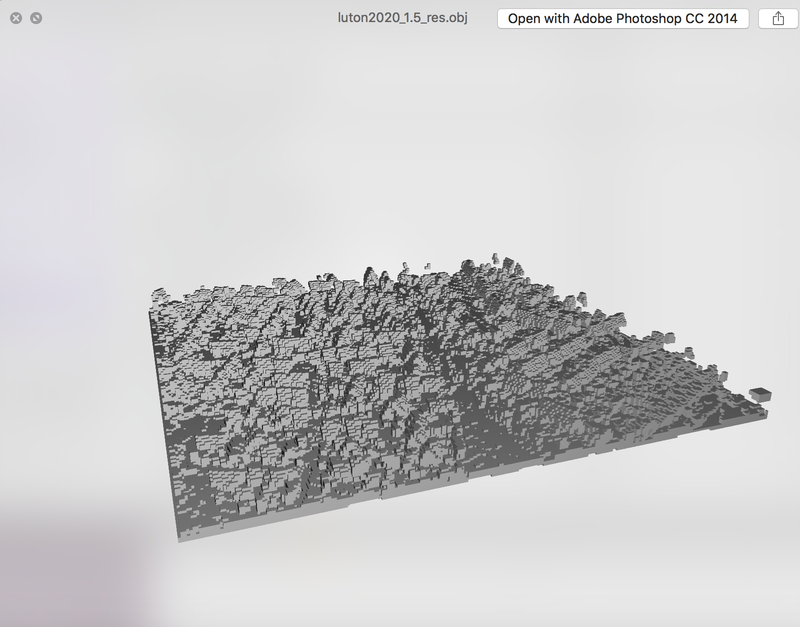The image size is (800, 627).
Task: Click the Share icon button
Action: (777, 19)
